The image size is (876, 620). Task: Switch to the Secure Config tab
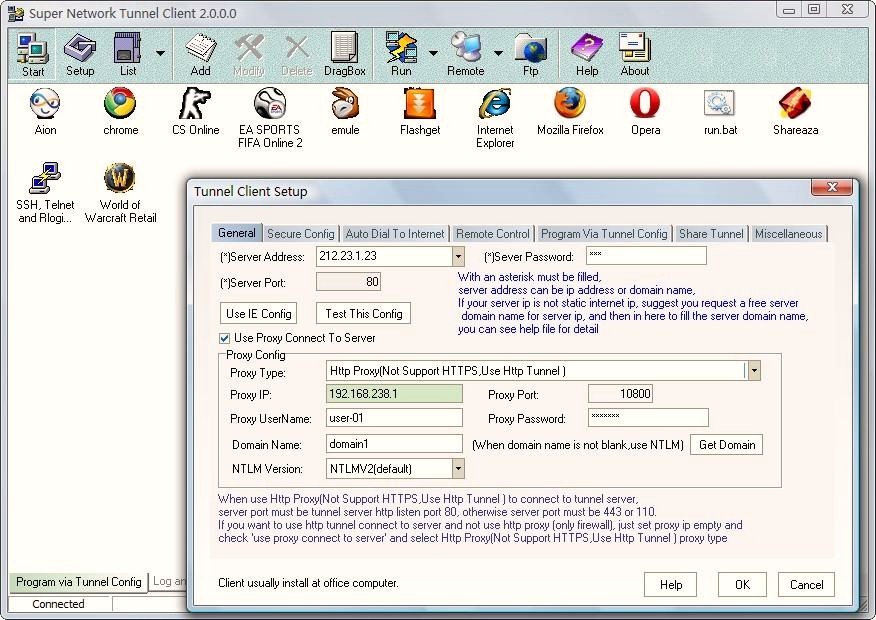[300, 234]
